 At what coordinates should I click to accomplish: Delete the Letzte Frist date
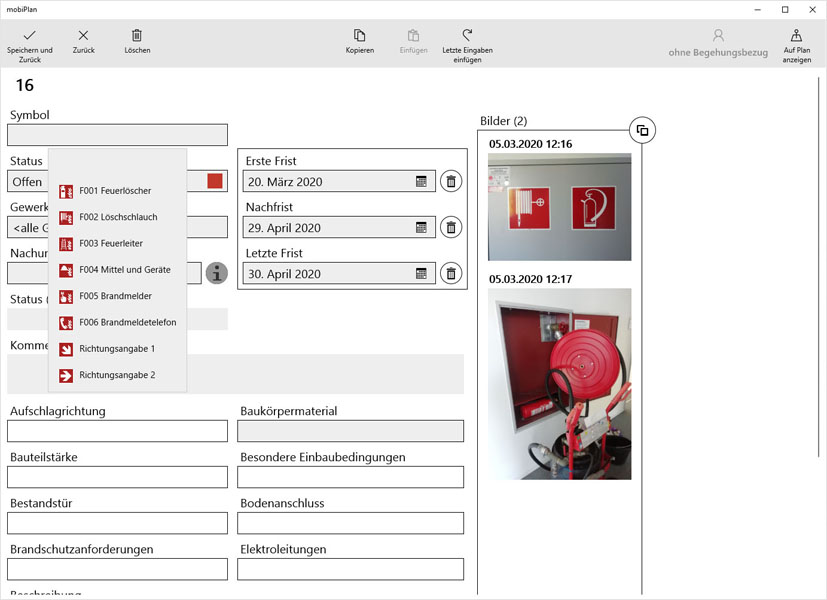pyautogui.click(x=451, y=273)
